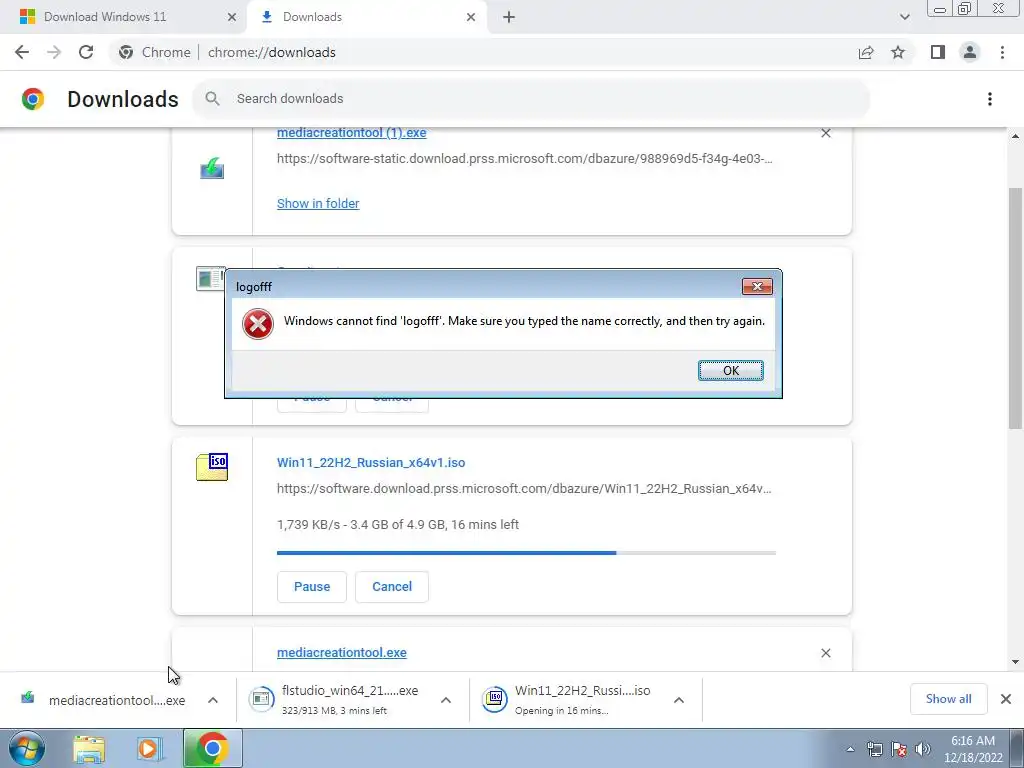
Task: Click Show all downloads button
Action: click(948, 699)
